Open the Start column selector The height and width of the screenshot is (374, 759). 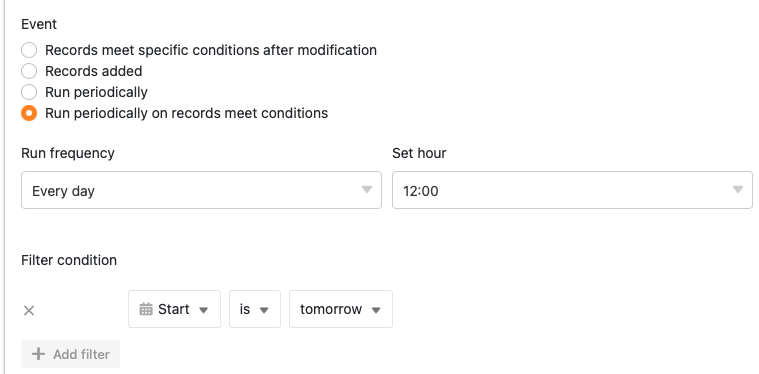174,309
